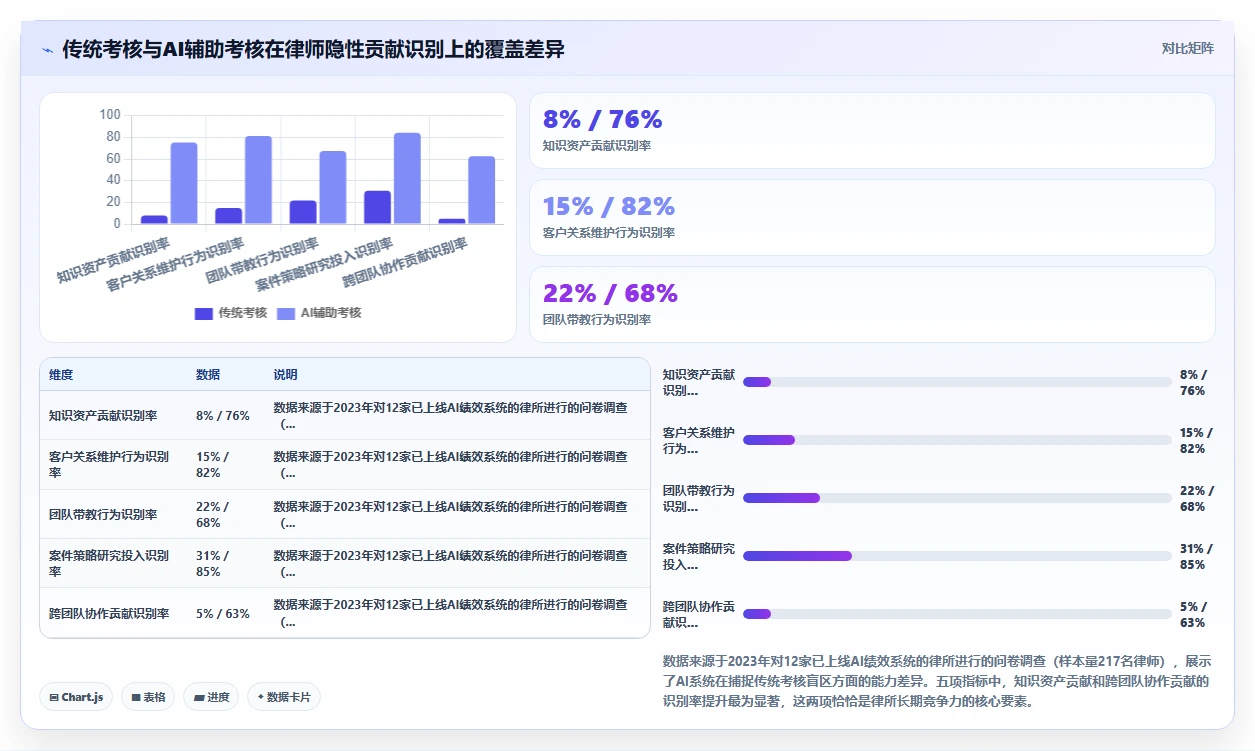Toggle the AI辅助考核 legend swatch

[x=286, y=313]
